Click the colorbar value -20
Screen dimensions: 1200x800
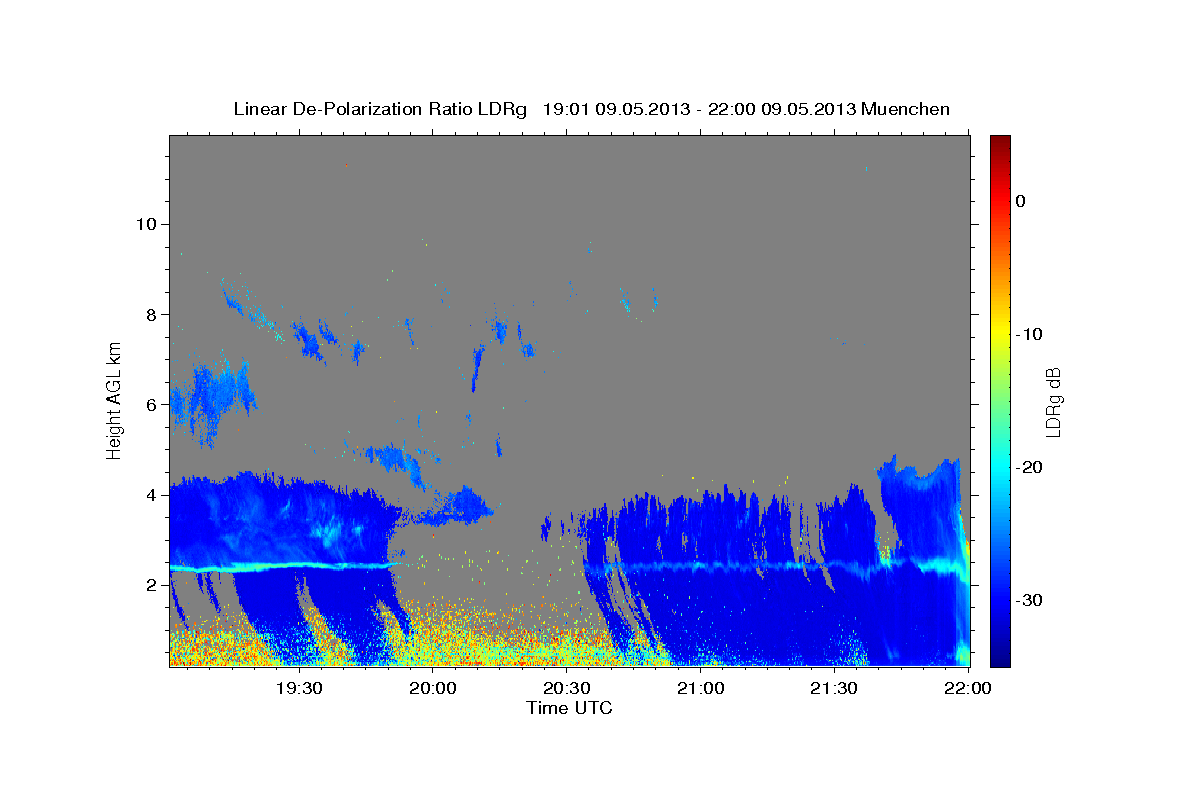(x=1029, y=467)
